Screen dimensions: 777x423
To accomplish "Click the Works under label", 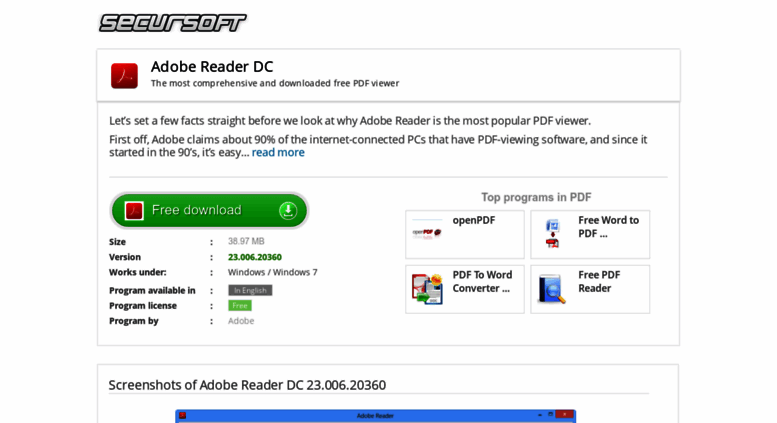I will point(138,272).
